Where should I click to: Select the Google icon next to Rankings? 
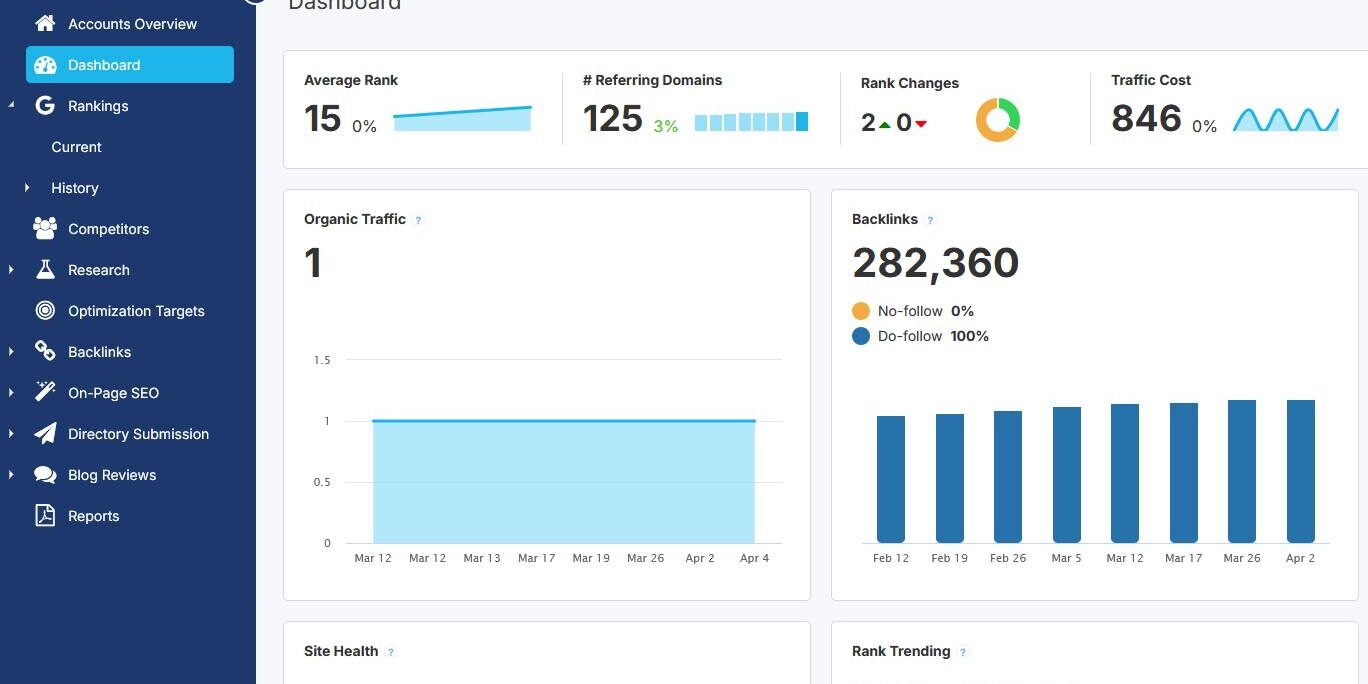(x=44, y=105)
